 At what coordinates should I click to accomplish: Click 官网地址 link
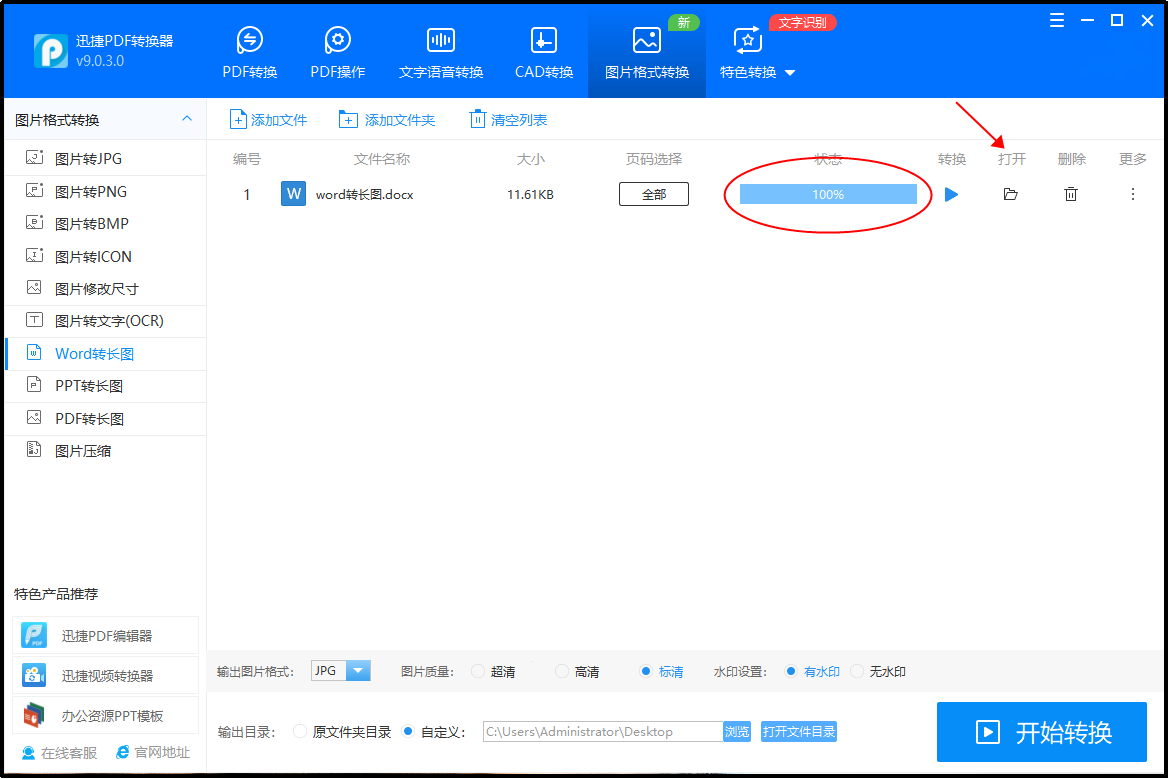pyautogui.click(x=153, y=753)
